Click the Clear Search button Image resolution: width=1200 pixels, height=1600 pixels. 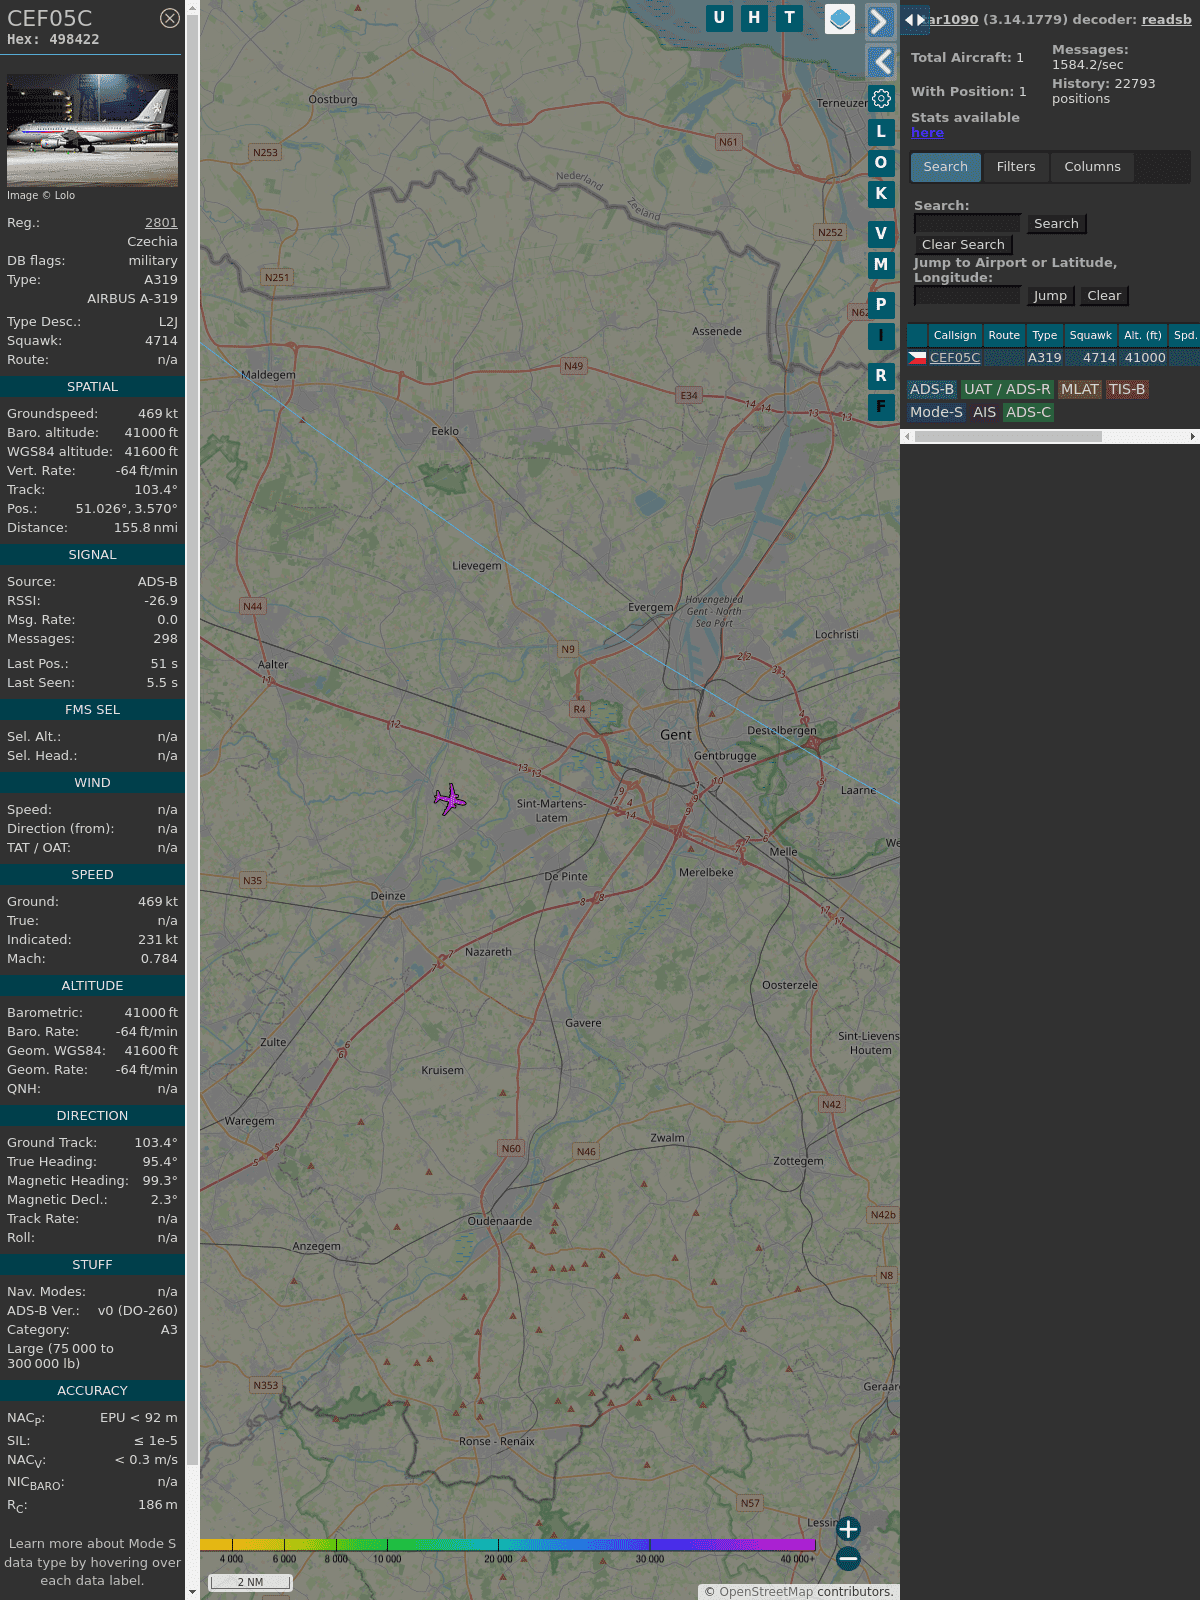coord(963,245)
